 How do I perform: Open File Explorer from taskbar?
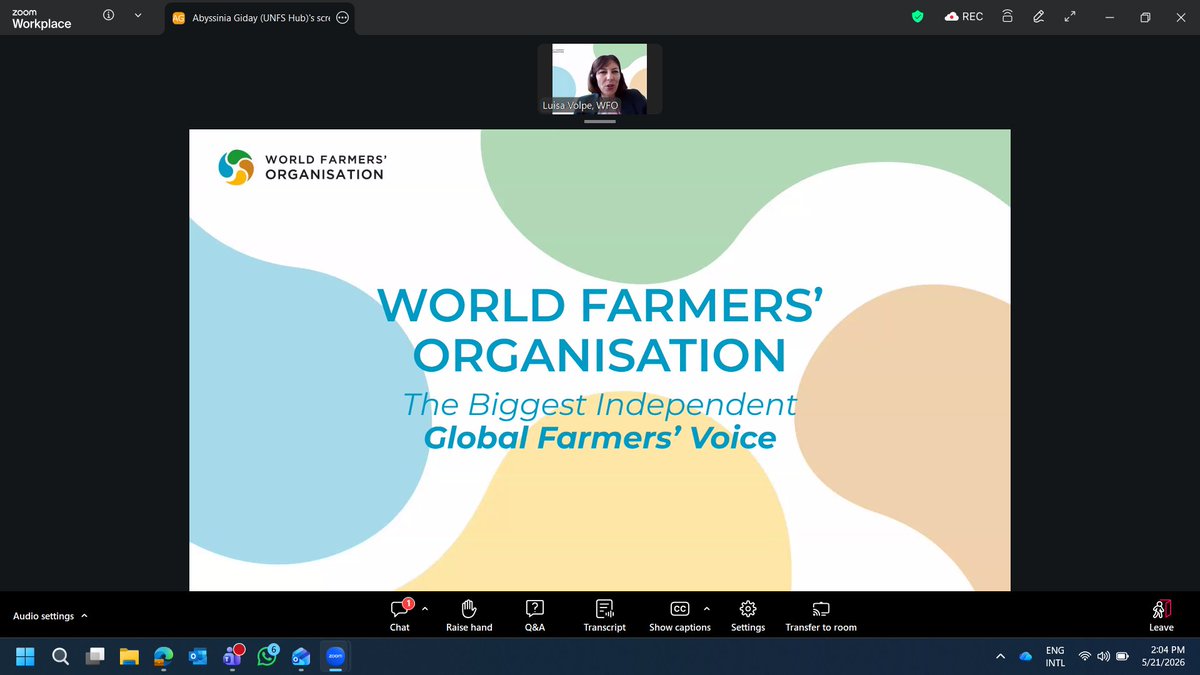click(x=129, y=656)
